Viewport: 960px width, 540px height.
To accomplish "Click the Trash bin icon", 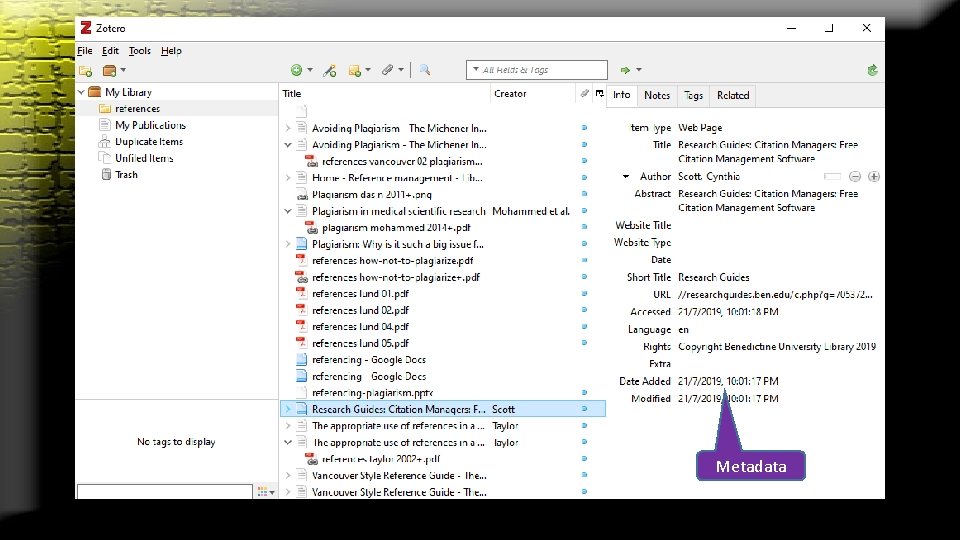I will coord(107,174).
